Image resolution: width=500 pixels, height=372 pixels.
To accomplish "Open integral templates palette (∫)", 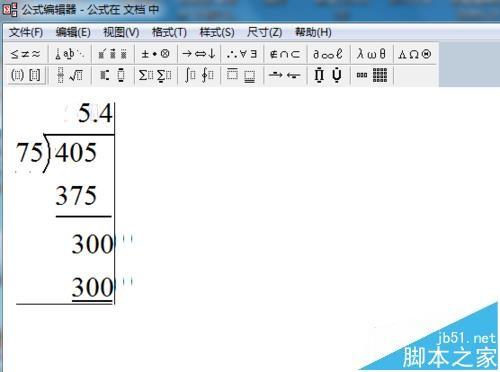I will tap(199, 75).
